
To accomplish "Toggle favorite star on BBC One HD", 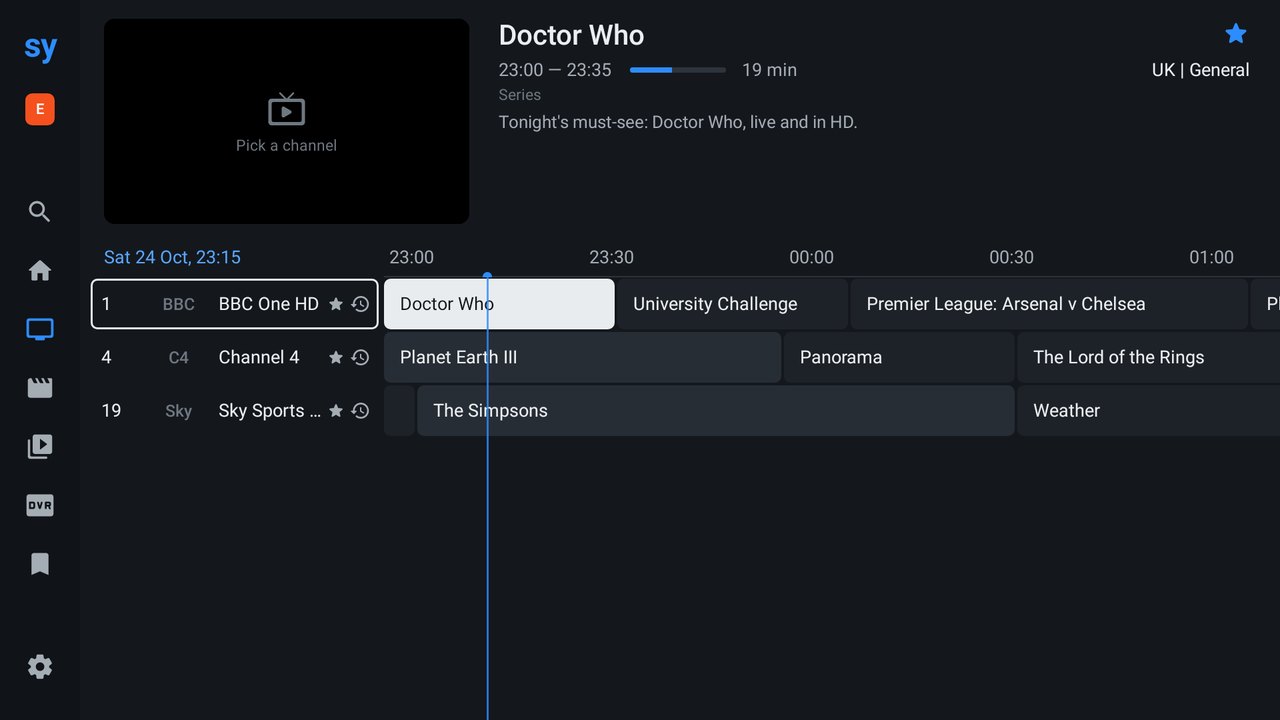I will pos(336,304).
